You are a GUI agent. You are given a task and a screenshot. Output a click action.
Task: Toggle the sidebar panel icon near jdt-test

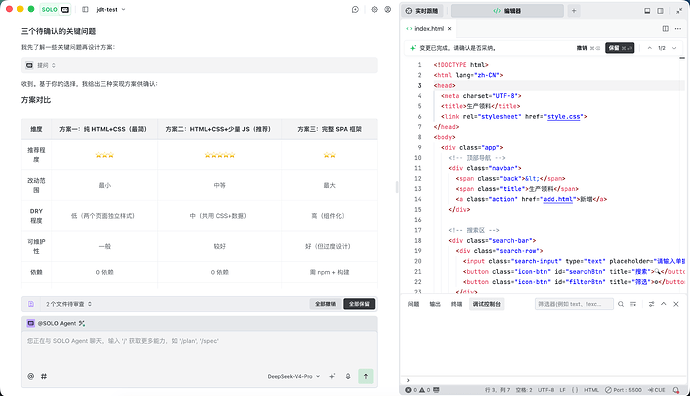[85, 9]
